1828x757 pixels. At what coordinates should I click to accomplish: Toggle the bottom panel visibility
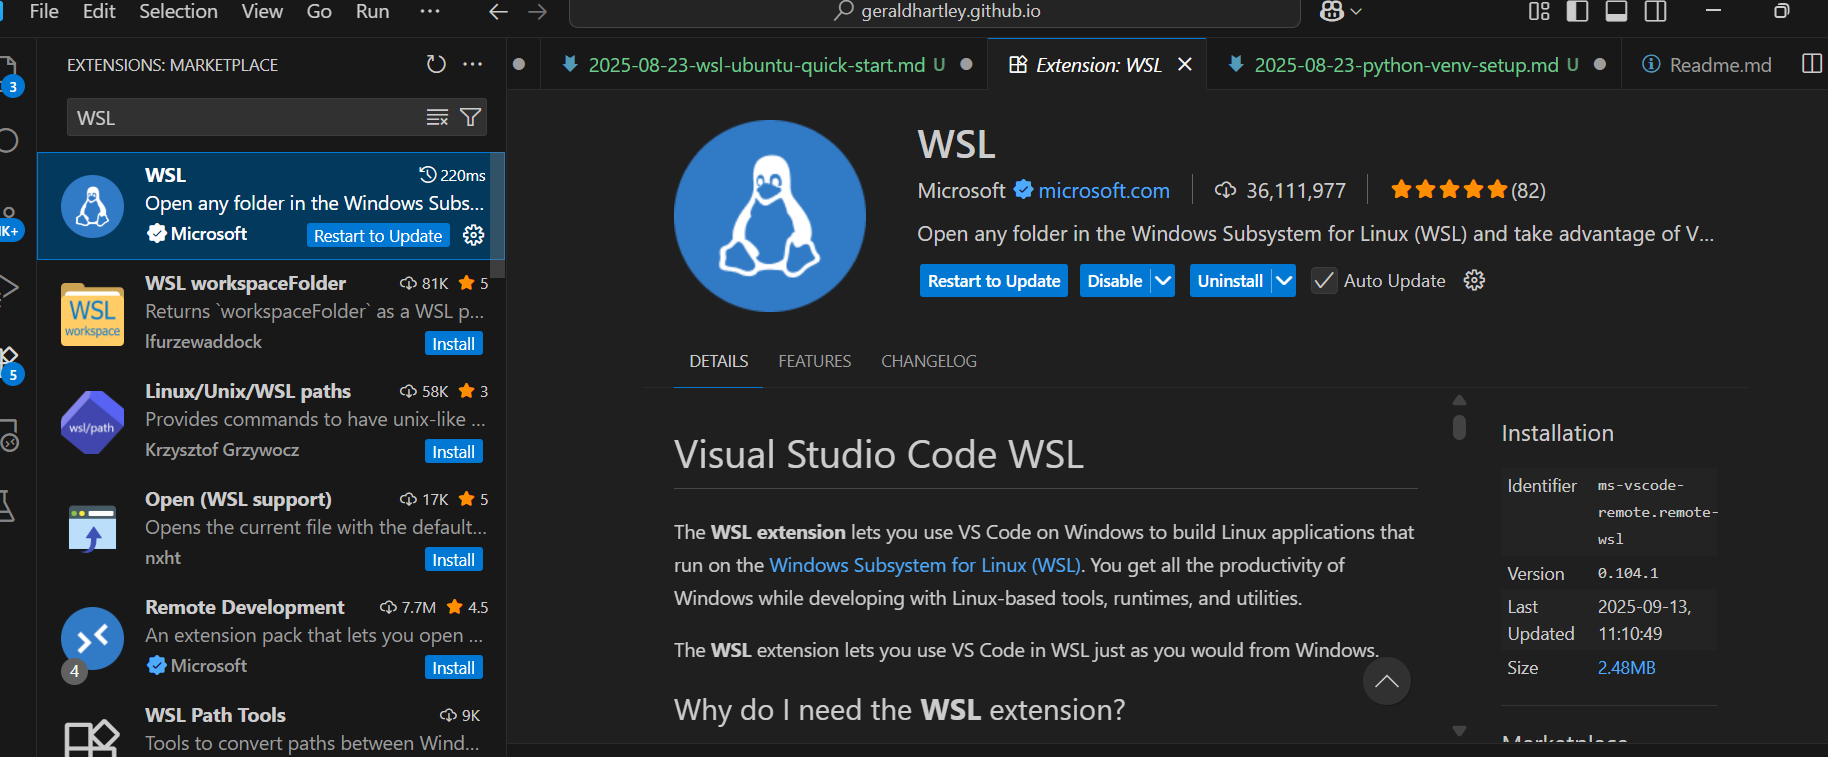click(1616, 12)
